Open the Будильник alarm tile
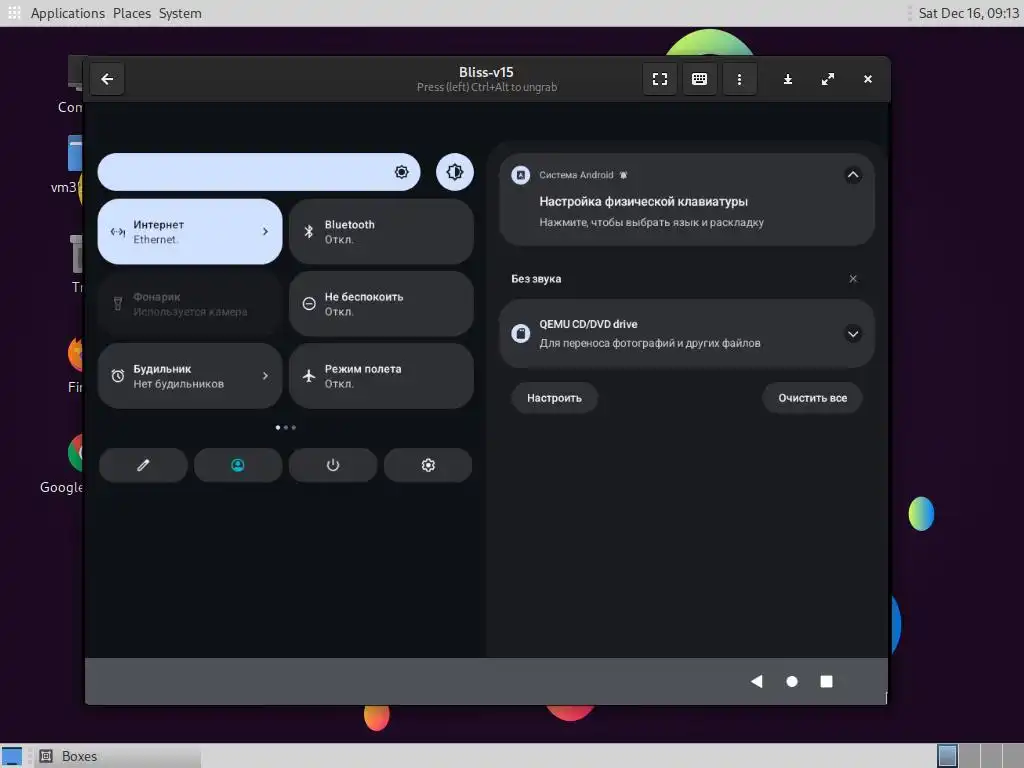The height and width of the screenshot is (768, 1024). (x=190, y=376)
